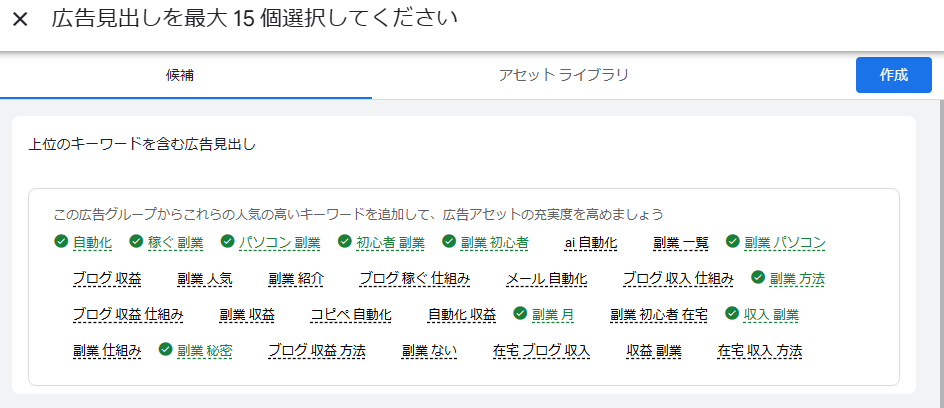This screenshot has width=944, height=408.
Task: Select the 副業 一覧 keyword
Action: pos(681,243)
